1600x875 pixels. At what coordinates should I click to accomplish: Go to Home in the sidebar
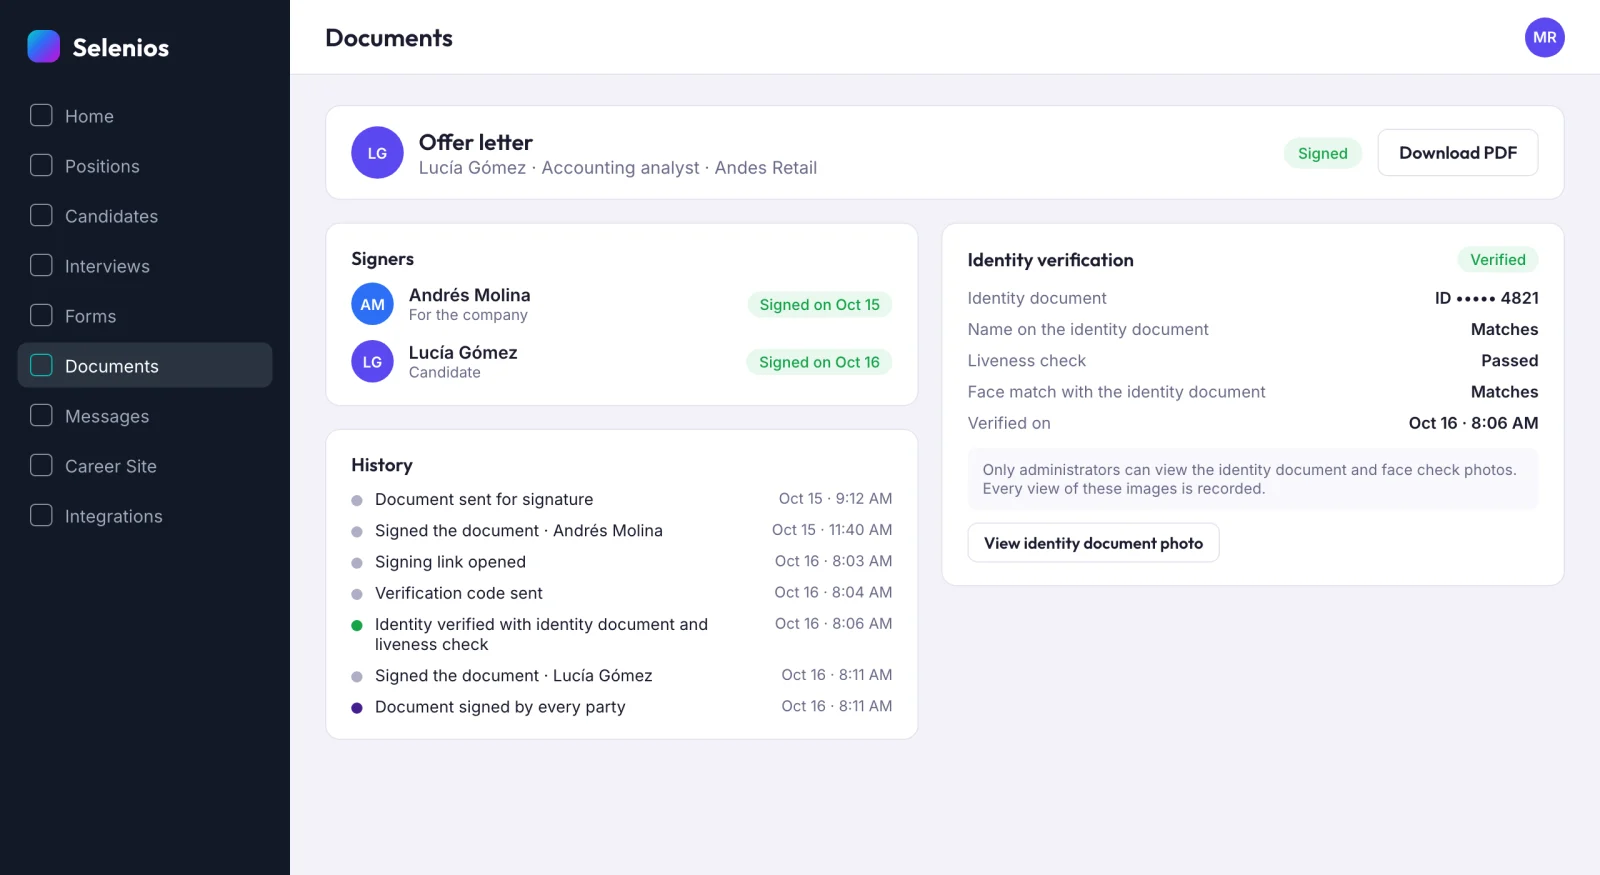pos(145,116)
